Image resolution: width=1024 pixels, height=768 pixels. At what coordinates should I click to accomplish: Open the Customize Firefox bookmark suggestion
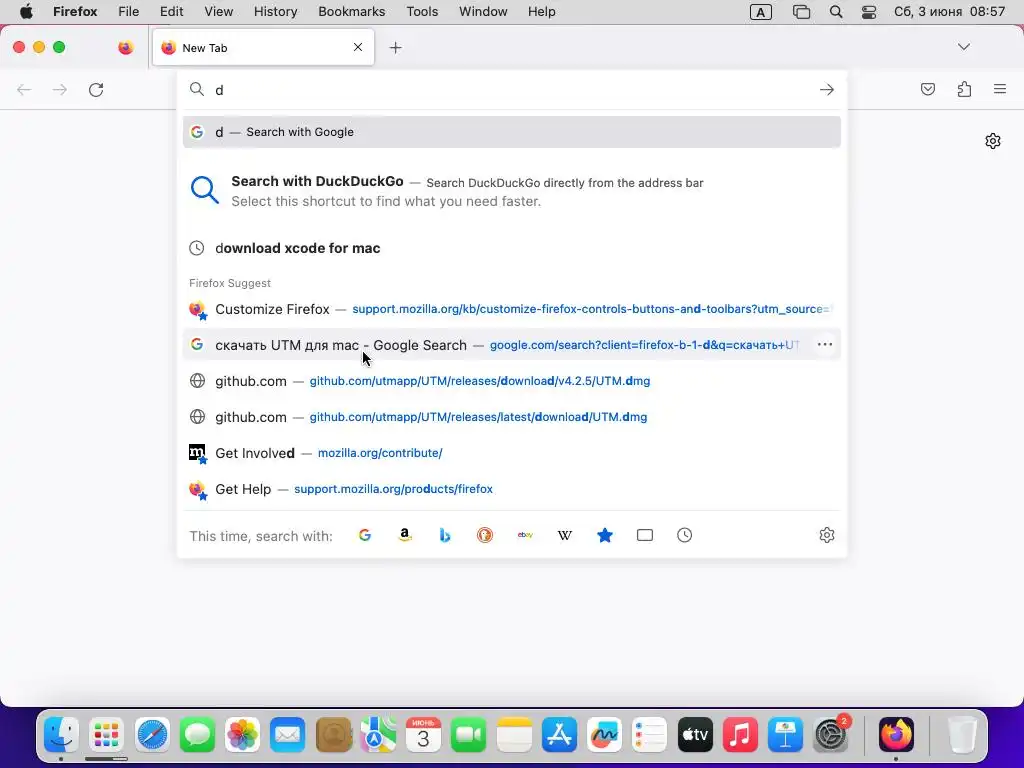click(512, 309)
